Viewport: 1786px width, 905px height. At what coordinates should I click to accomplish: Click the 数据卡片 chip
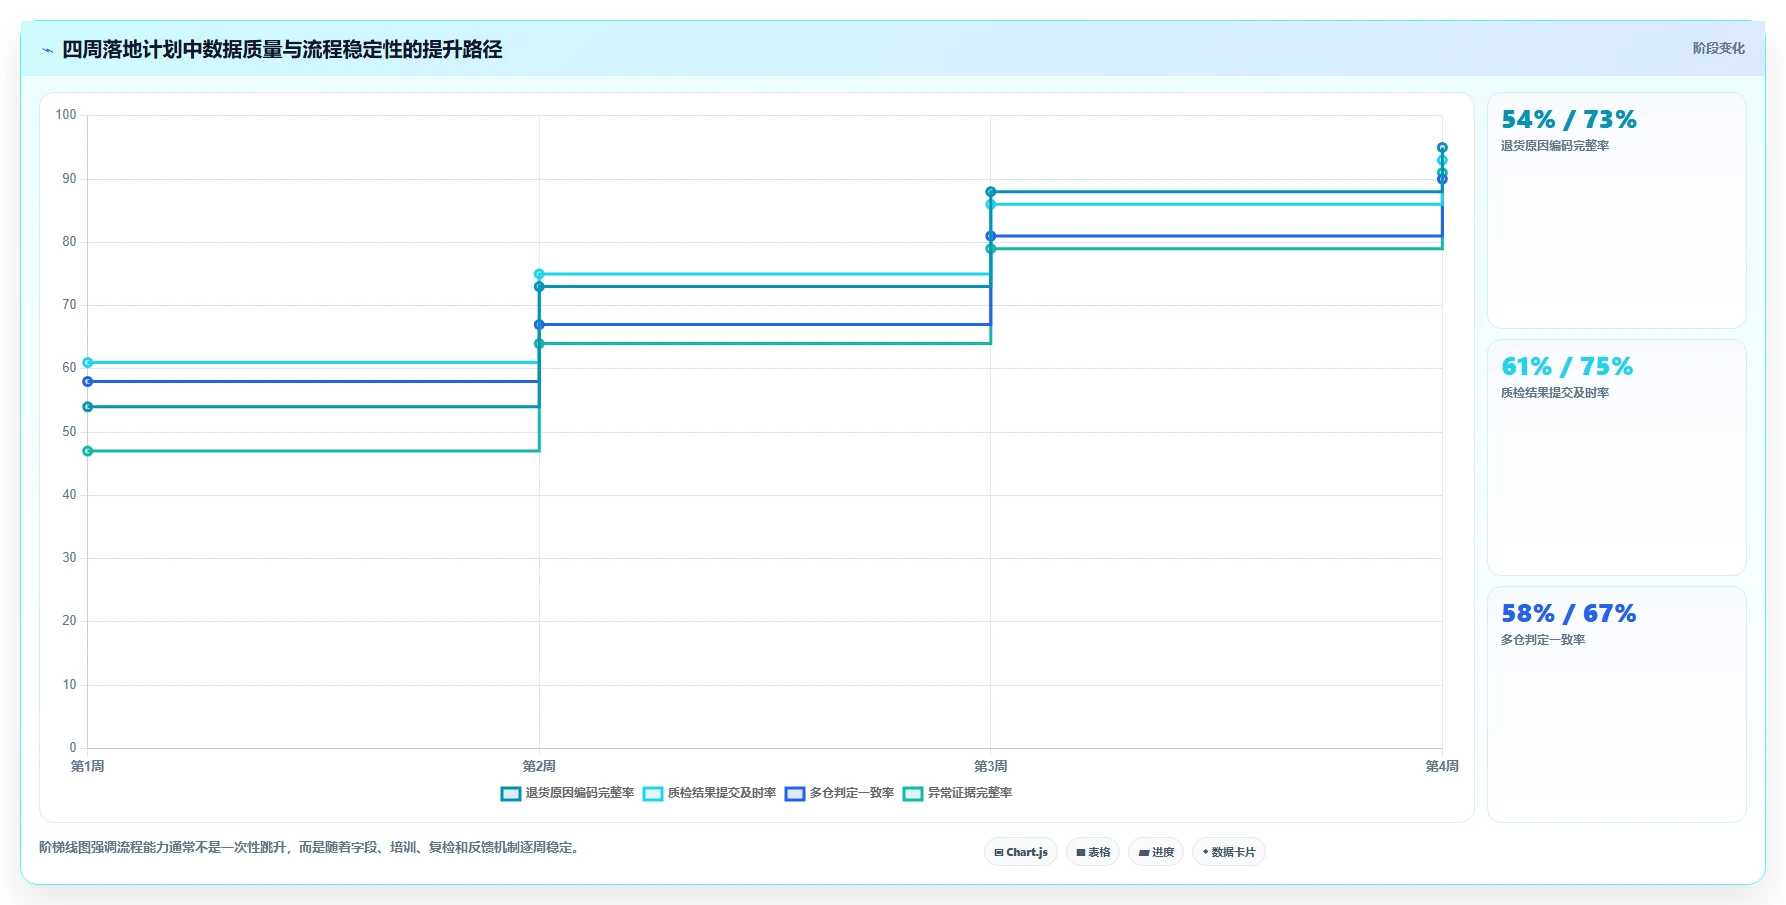[1229, 852]
